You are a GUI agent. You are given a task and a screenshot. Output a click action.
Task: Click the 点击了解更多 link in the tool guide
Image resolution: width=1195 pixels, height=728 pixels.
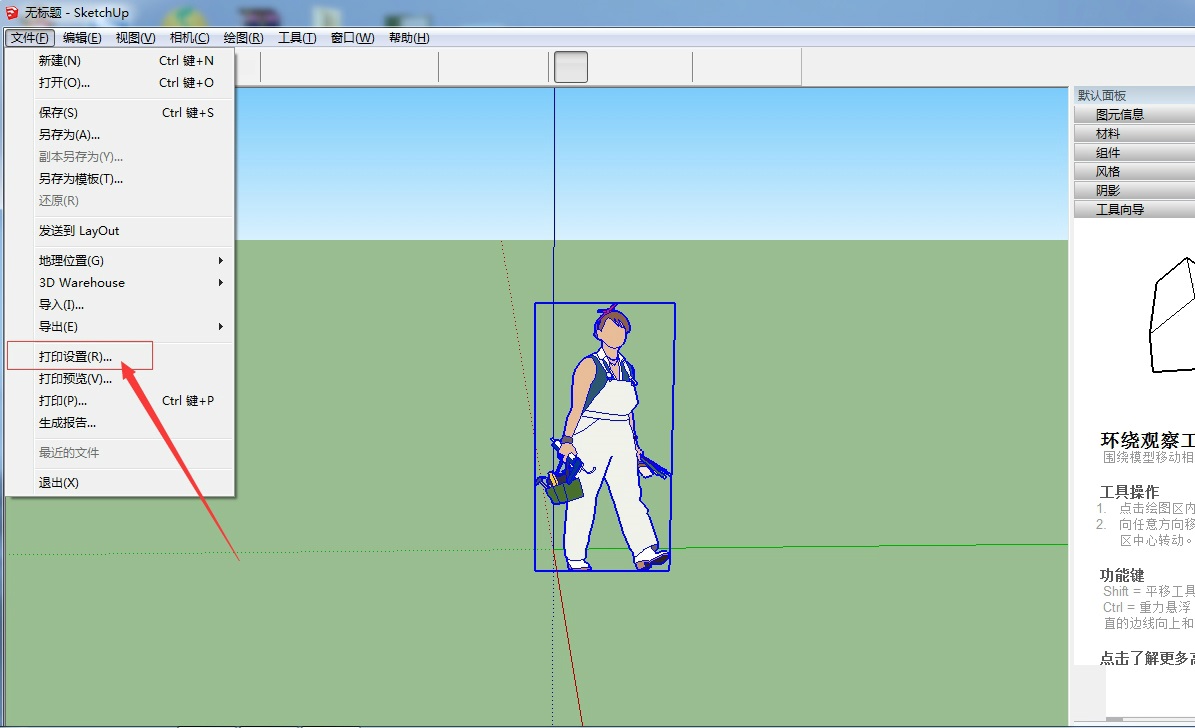click(x=1146, y=658)
